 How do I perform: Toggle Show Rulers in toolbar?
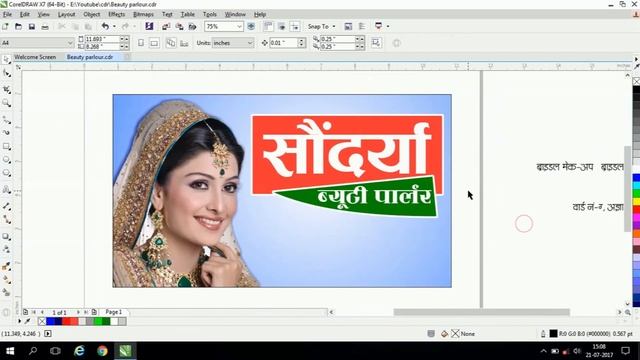tap(268, 26)
